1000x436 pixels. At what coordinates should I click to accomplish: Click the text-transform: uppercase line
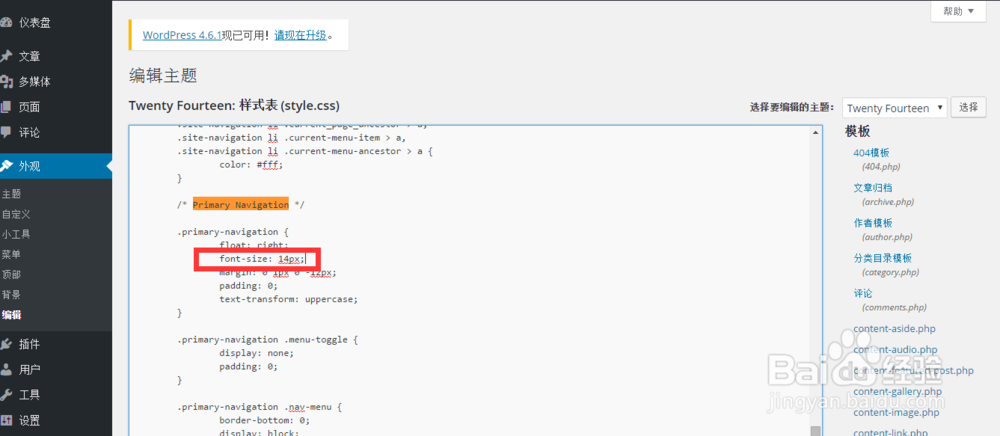coord(288,299)
